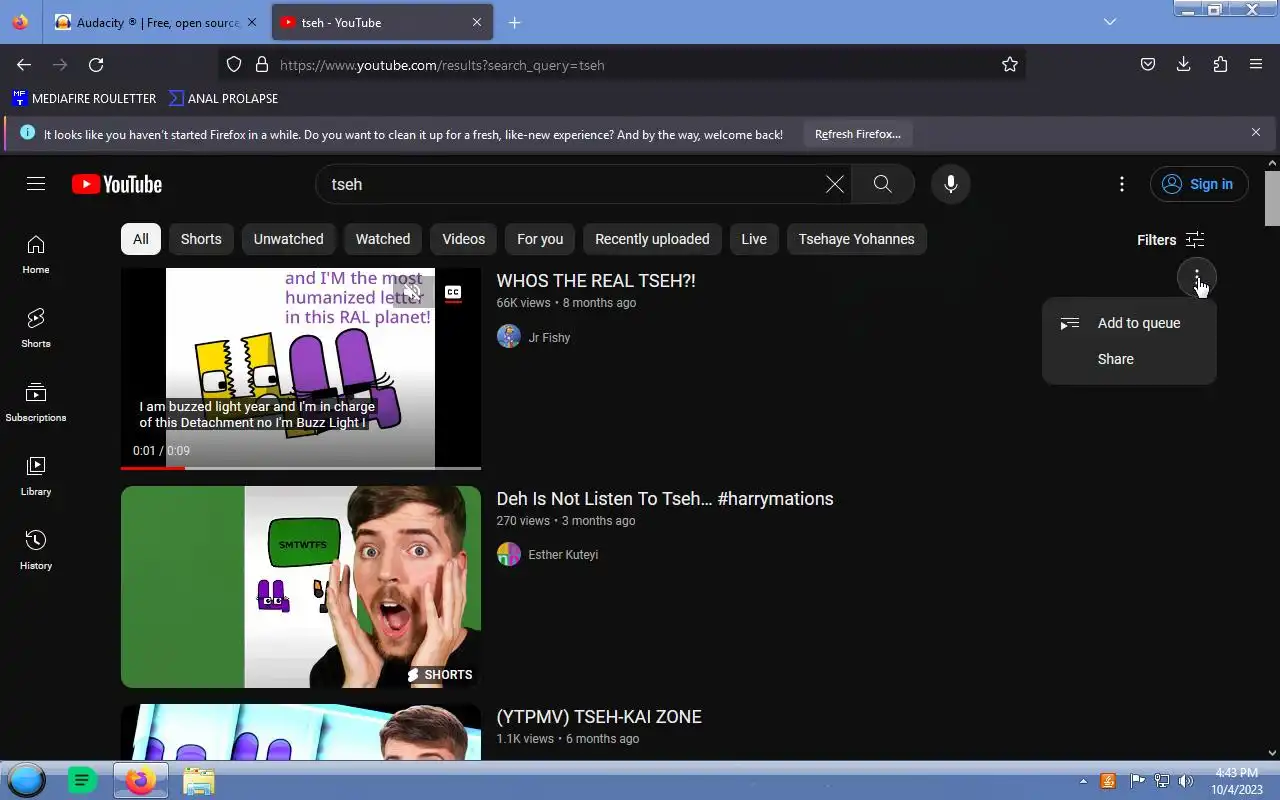Viewport: 1280px width, 800px height.
Task: Click the taskbar volume speaker icon
Action: click(x=1186, y=781)
